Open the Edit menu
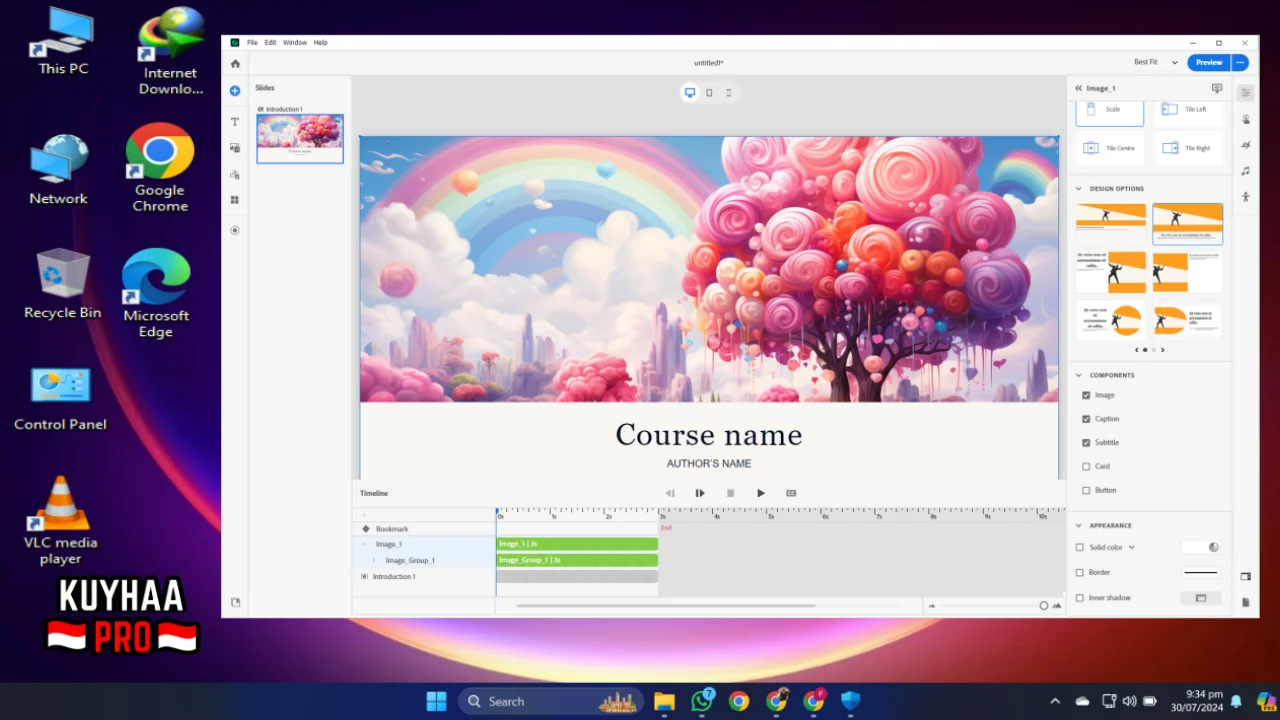1280x720 pixels. (270, 43)
